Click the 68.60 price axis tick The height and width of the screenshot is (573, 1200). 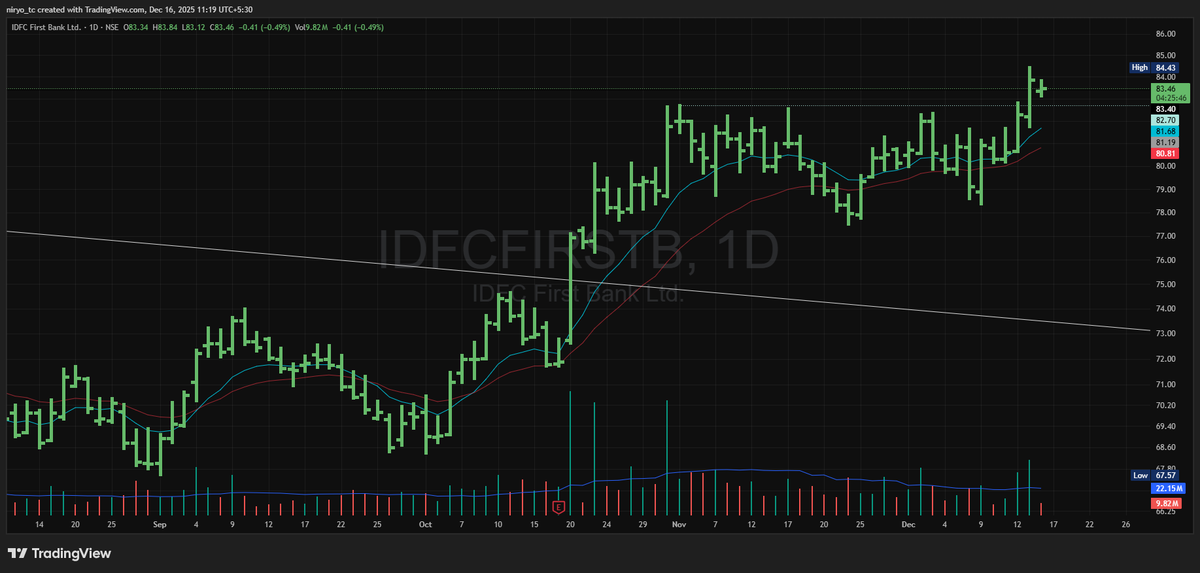1165,448
